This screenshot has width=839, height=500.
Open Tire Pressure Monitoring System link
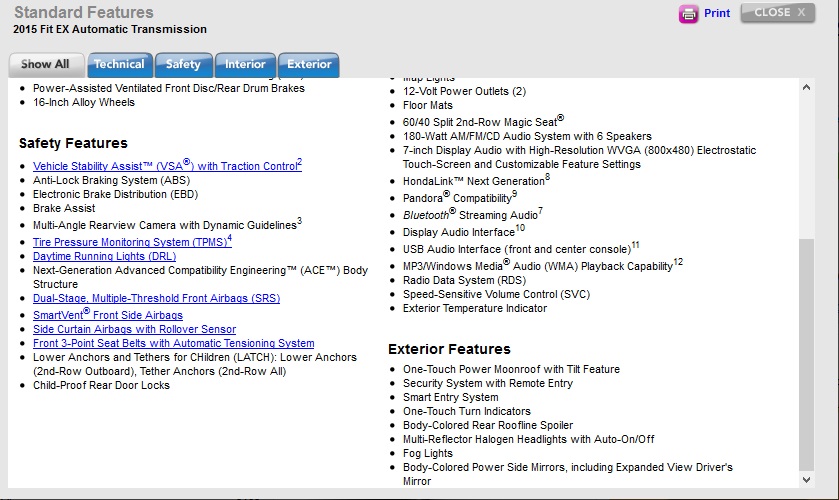132,241
